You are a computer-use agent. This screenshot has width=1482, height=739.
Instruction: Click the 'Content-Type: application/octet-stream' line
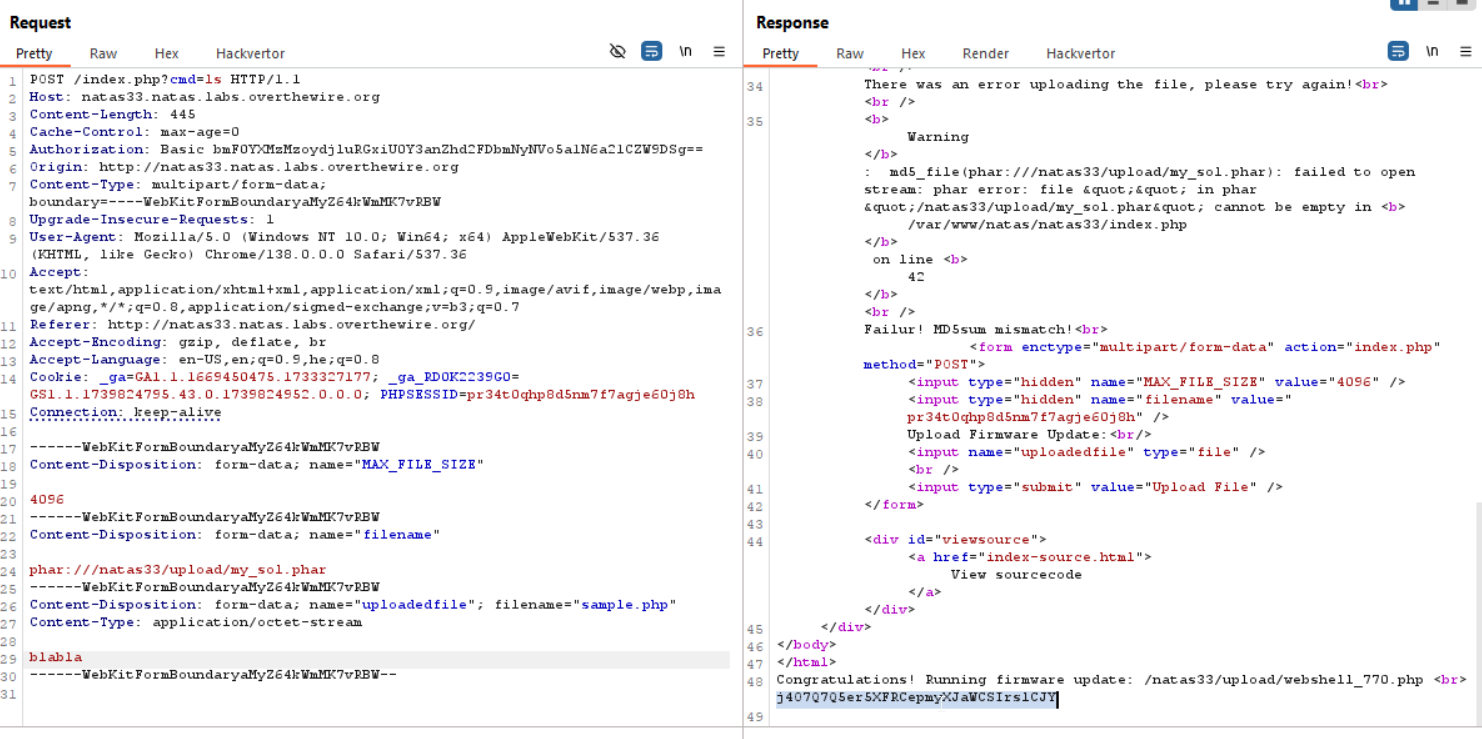tap(196, 622)
